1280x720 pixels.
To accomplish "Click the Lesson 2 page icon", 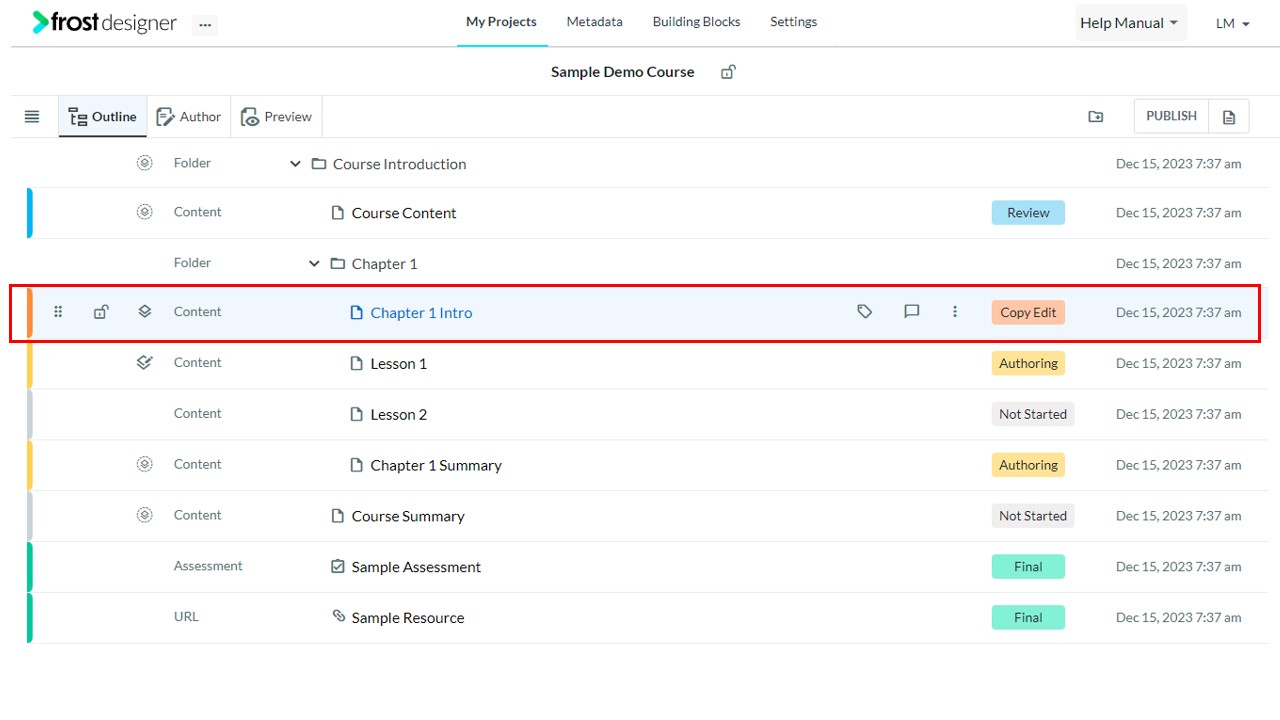I will coord(357,414).
